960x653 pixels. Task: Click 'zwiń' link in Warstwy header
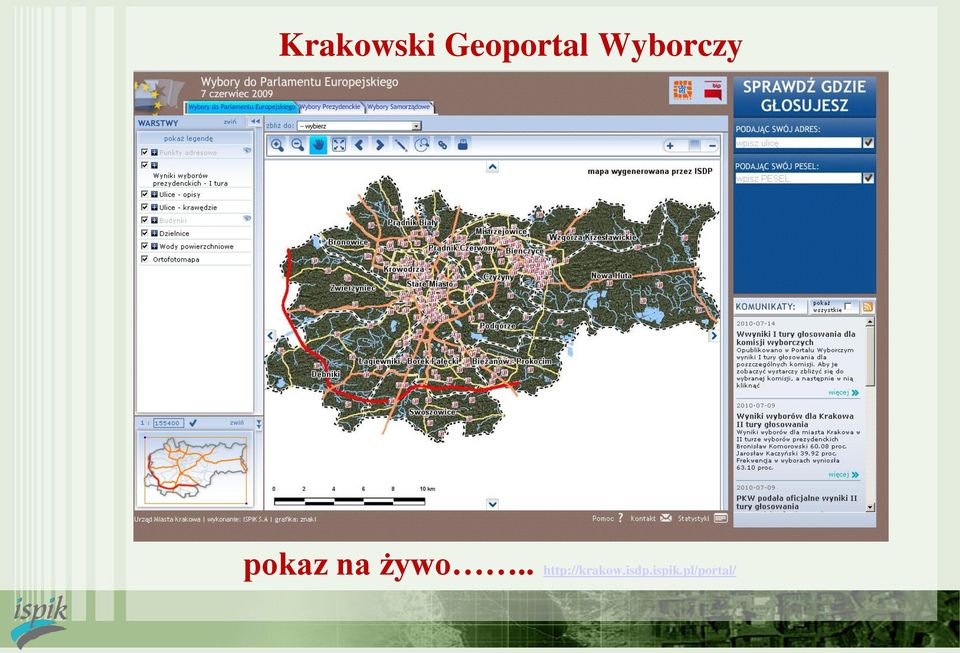[230, 122]
